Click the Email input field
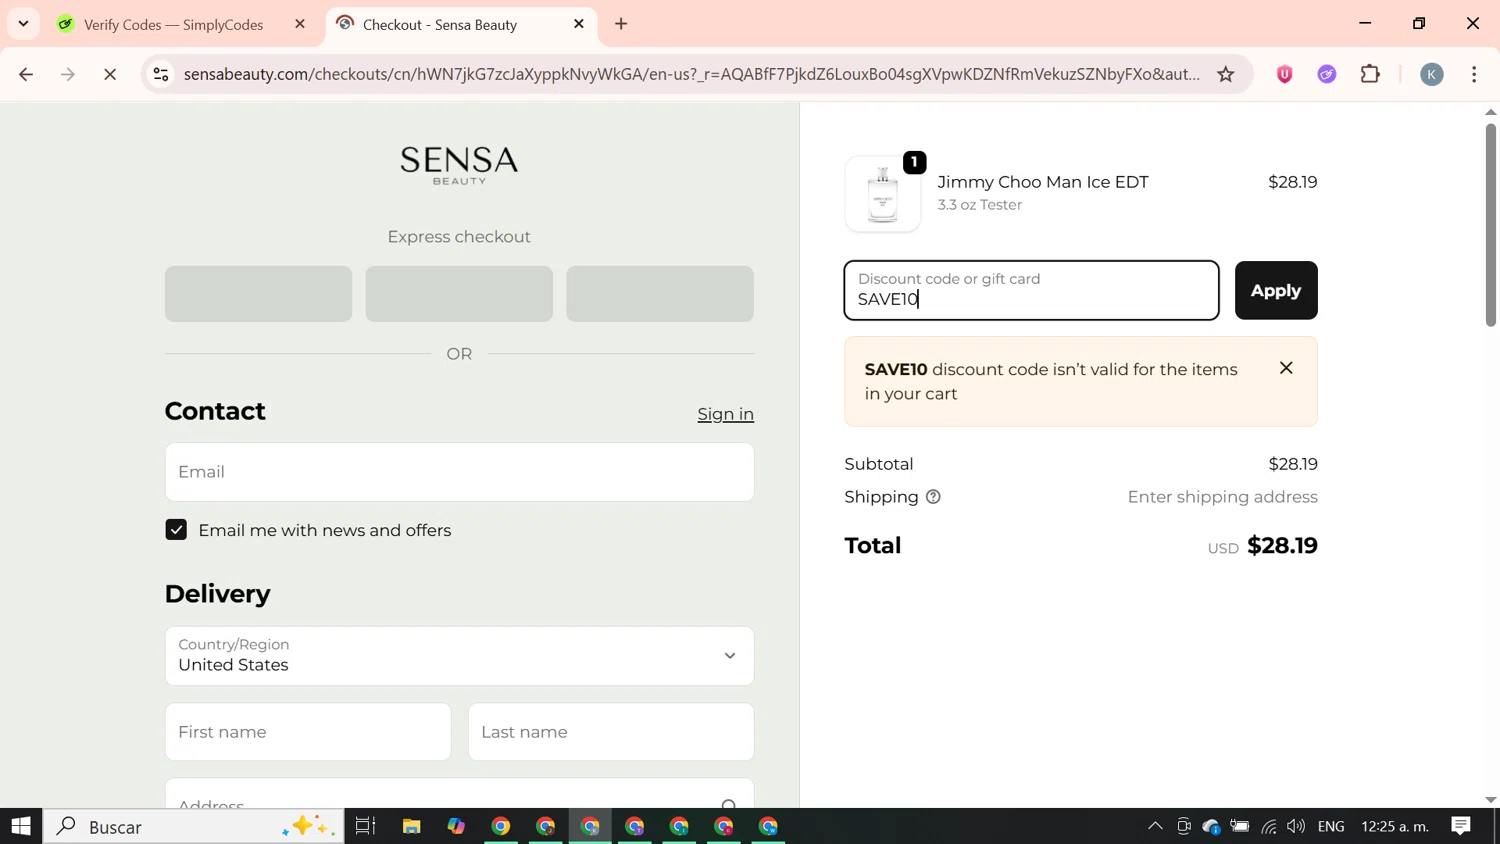 [459, 472]
